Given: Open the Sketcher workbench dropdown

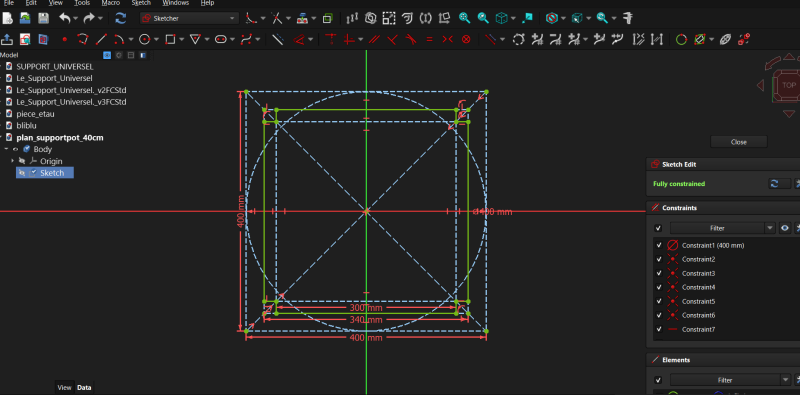Looking at the screenshot, I should (189, 18).
